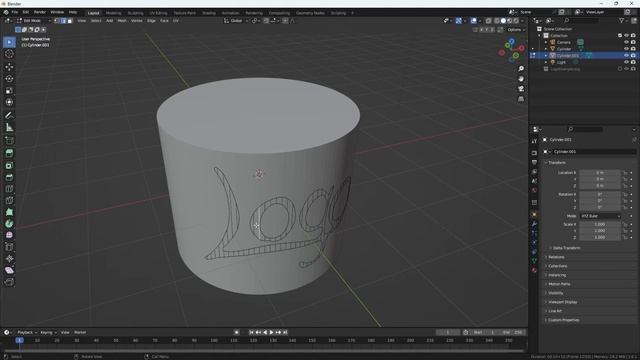Select the Annotate tool
Image resolution: width=640 pixels, height=360 pixels.
pos(9,116)
